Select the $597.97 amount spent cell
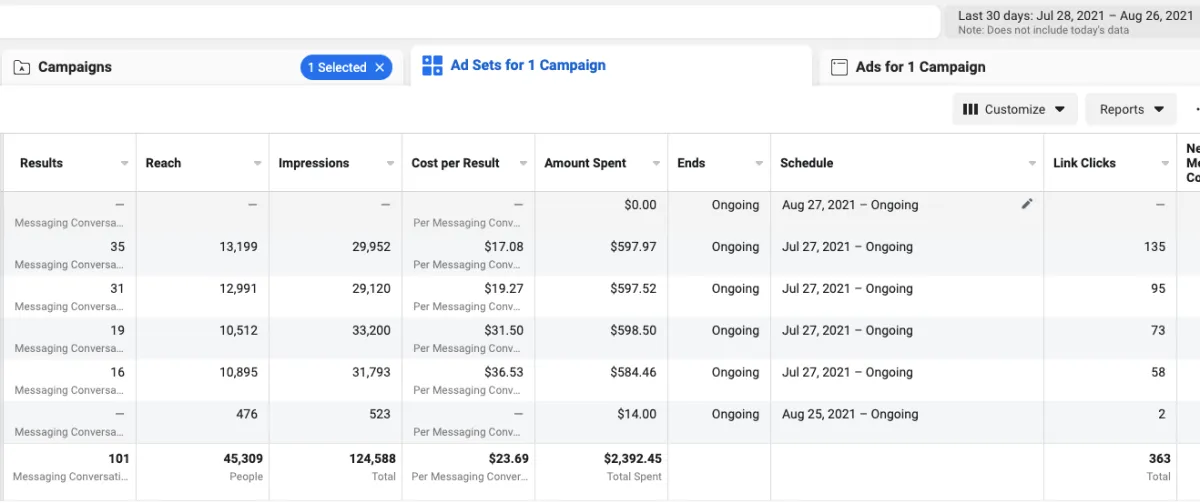1200x503 pixels. tap(633, 247)
